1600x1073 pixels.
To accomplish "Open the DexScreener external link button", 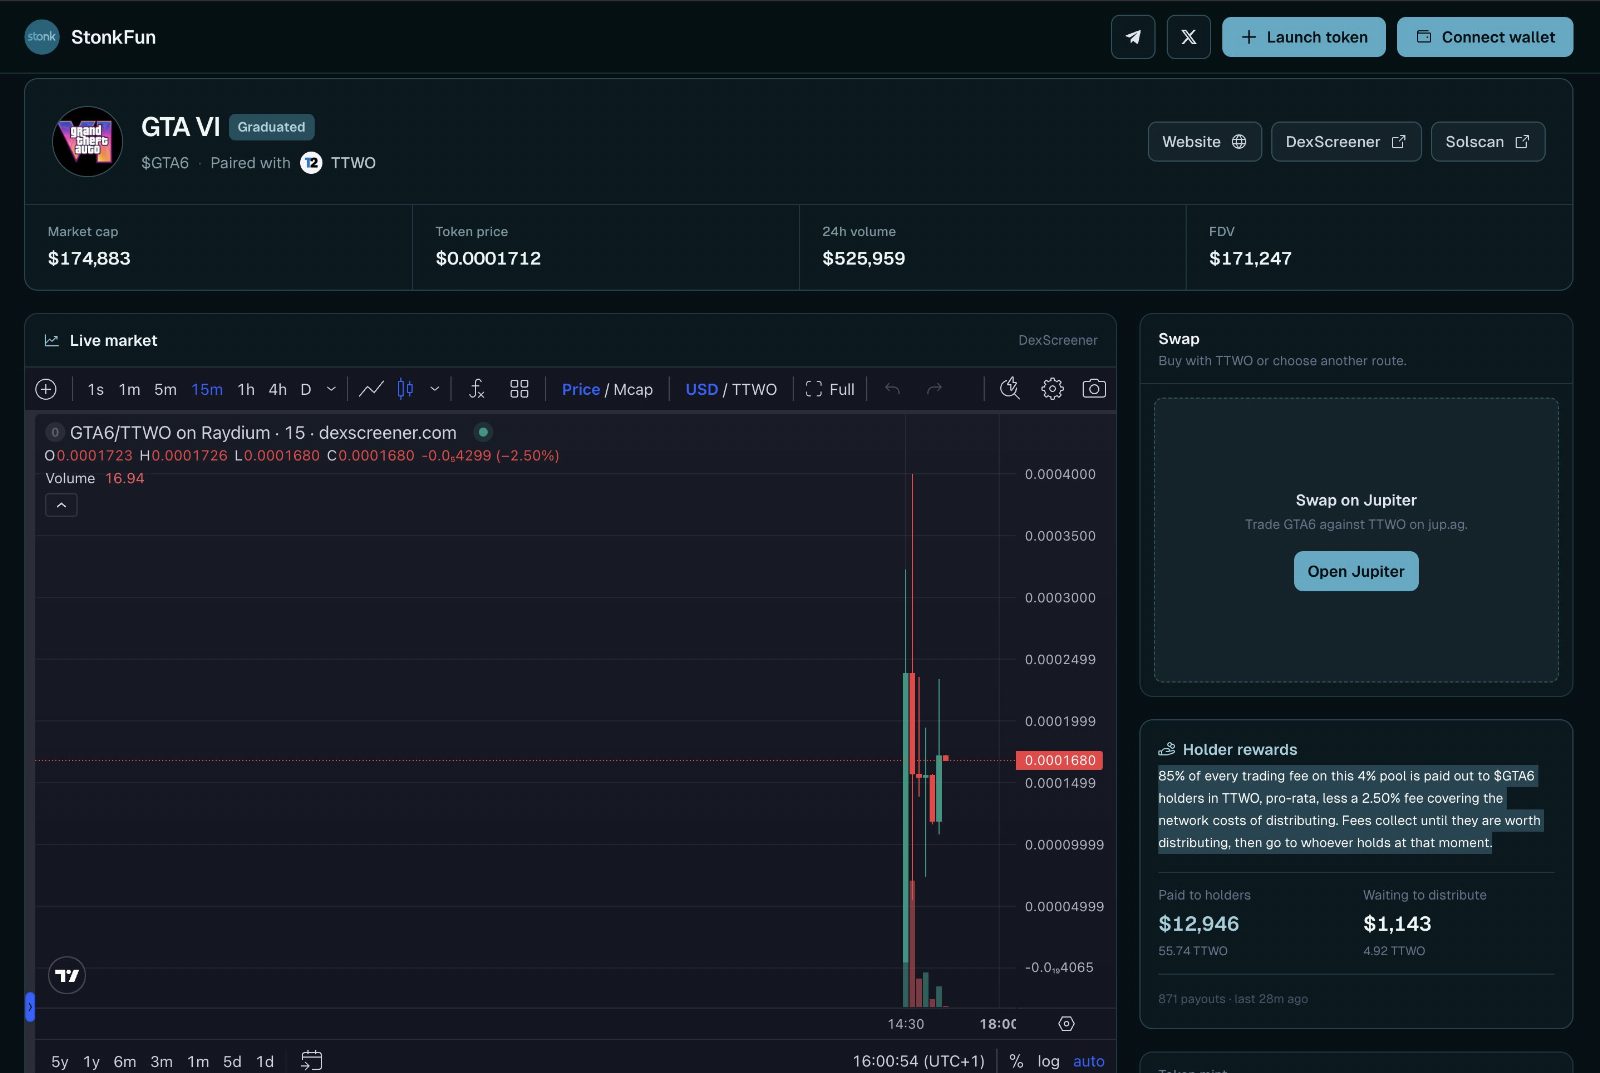I will [x=1346, y=142].
